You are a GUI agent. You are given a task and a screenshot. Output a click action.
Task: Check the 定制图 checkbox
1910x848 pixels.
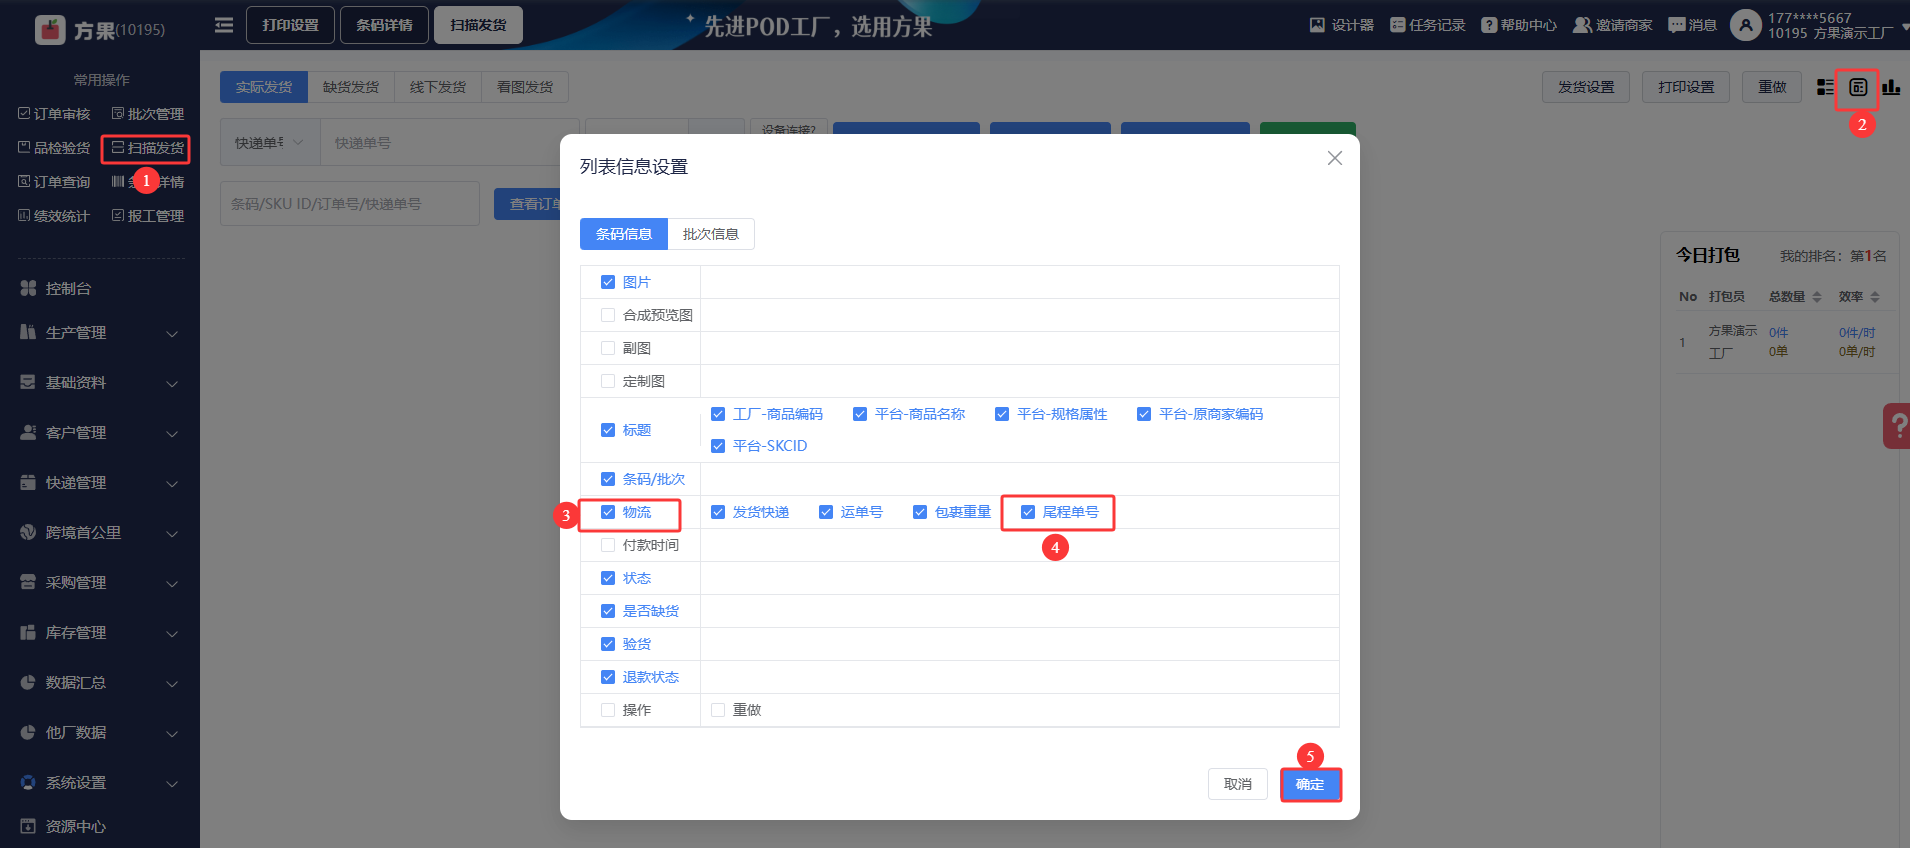[x=608, y=381]
